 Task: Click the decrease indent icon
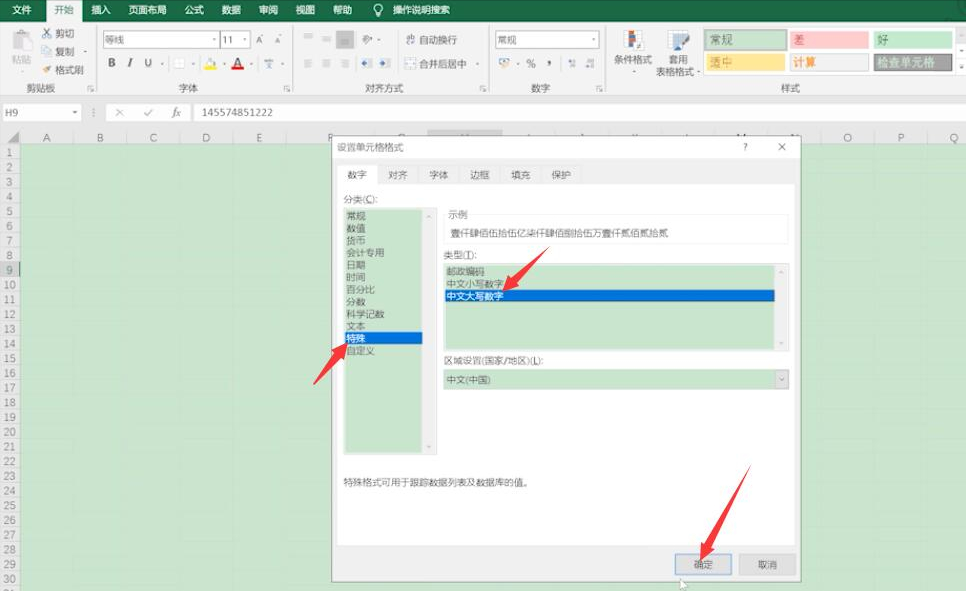point(366,63)
